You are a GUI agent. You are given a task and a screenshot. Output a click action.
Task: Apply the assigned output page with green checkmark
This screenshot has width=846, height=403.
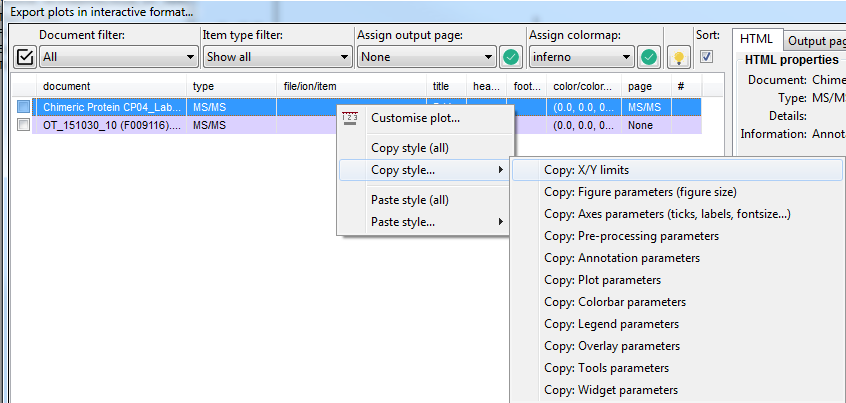511,57
